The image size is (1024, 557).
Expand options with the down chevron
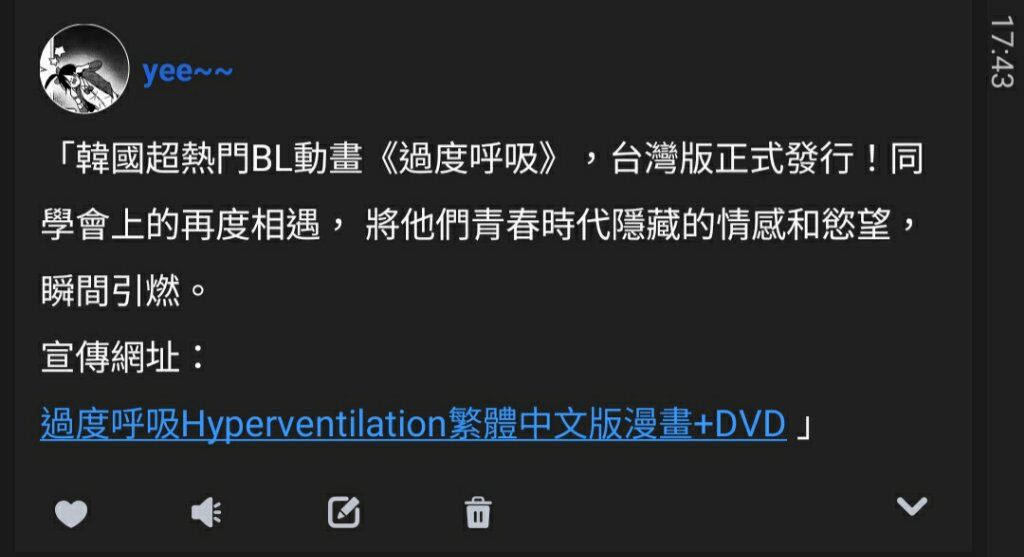912,506
